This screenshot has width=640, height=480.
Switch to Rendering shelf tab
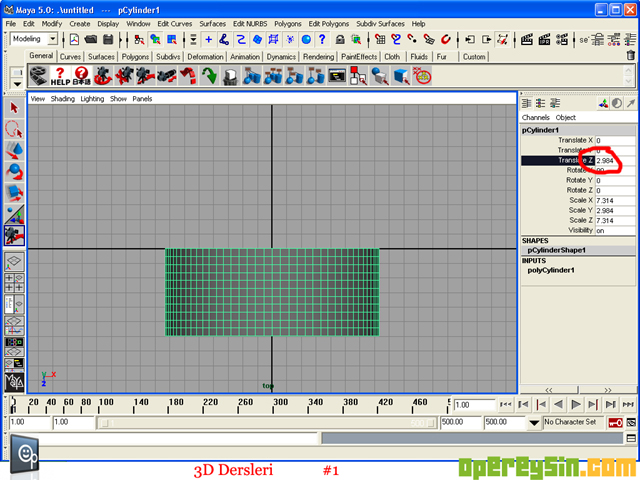(318, 57)
